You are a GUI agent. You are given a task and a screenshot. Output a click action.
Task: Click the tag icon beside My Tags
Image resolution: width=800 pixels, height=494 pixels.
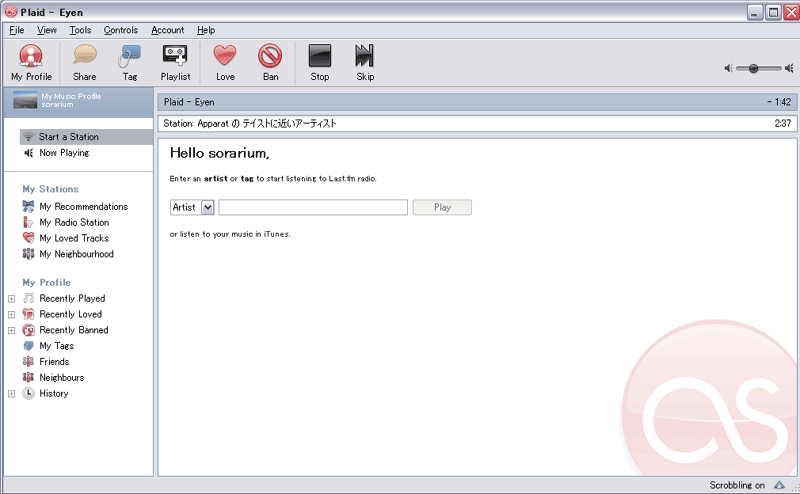click(x=28, y=345)
